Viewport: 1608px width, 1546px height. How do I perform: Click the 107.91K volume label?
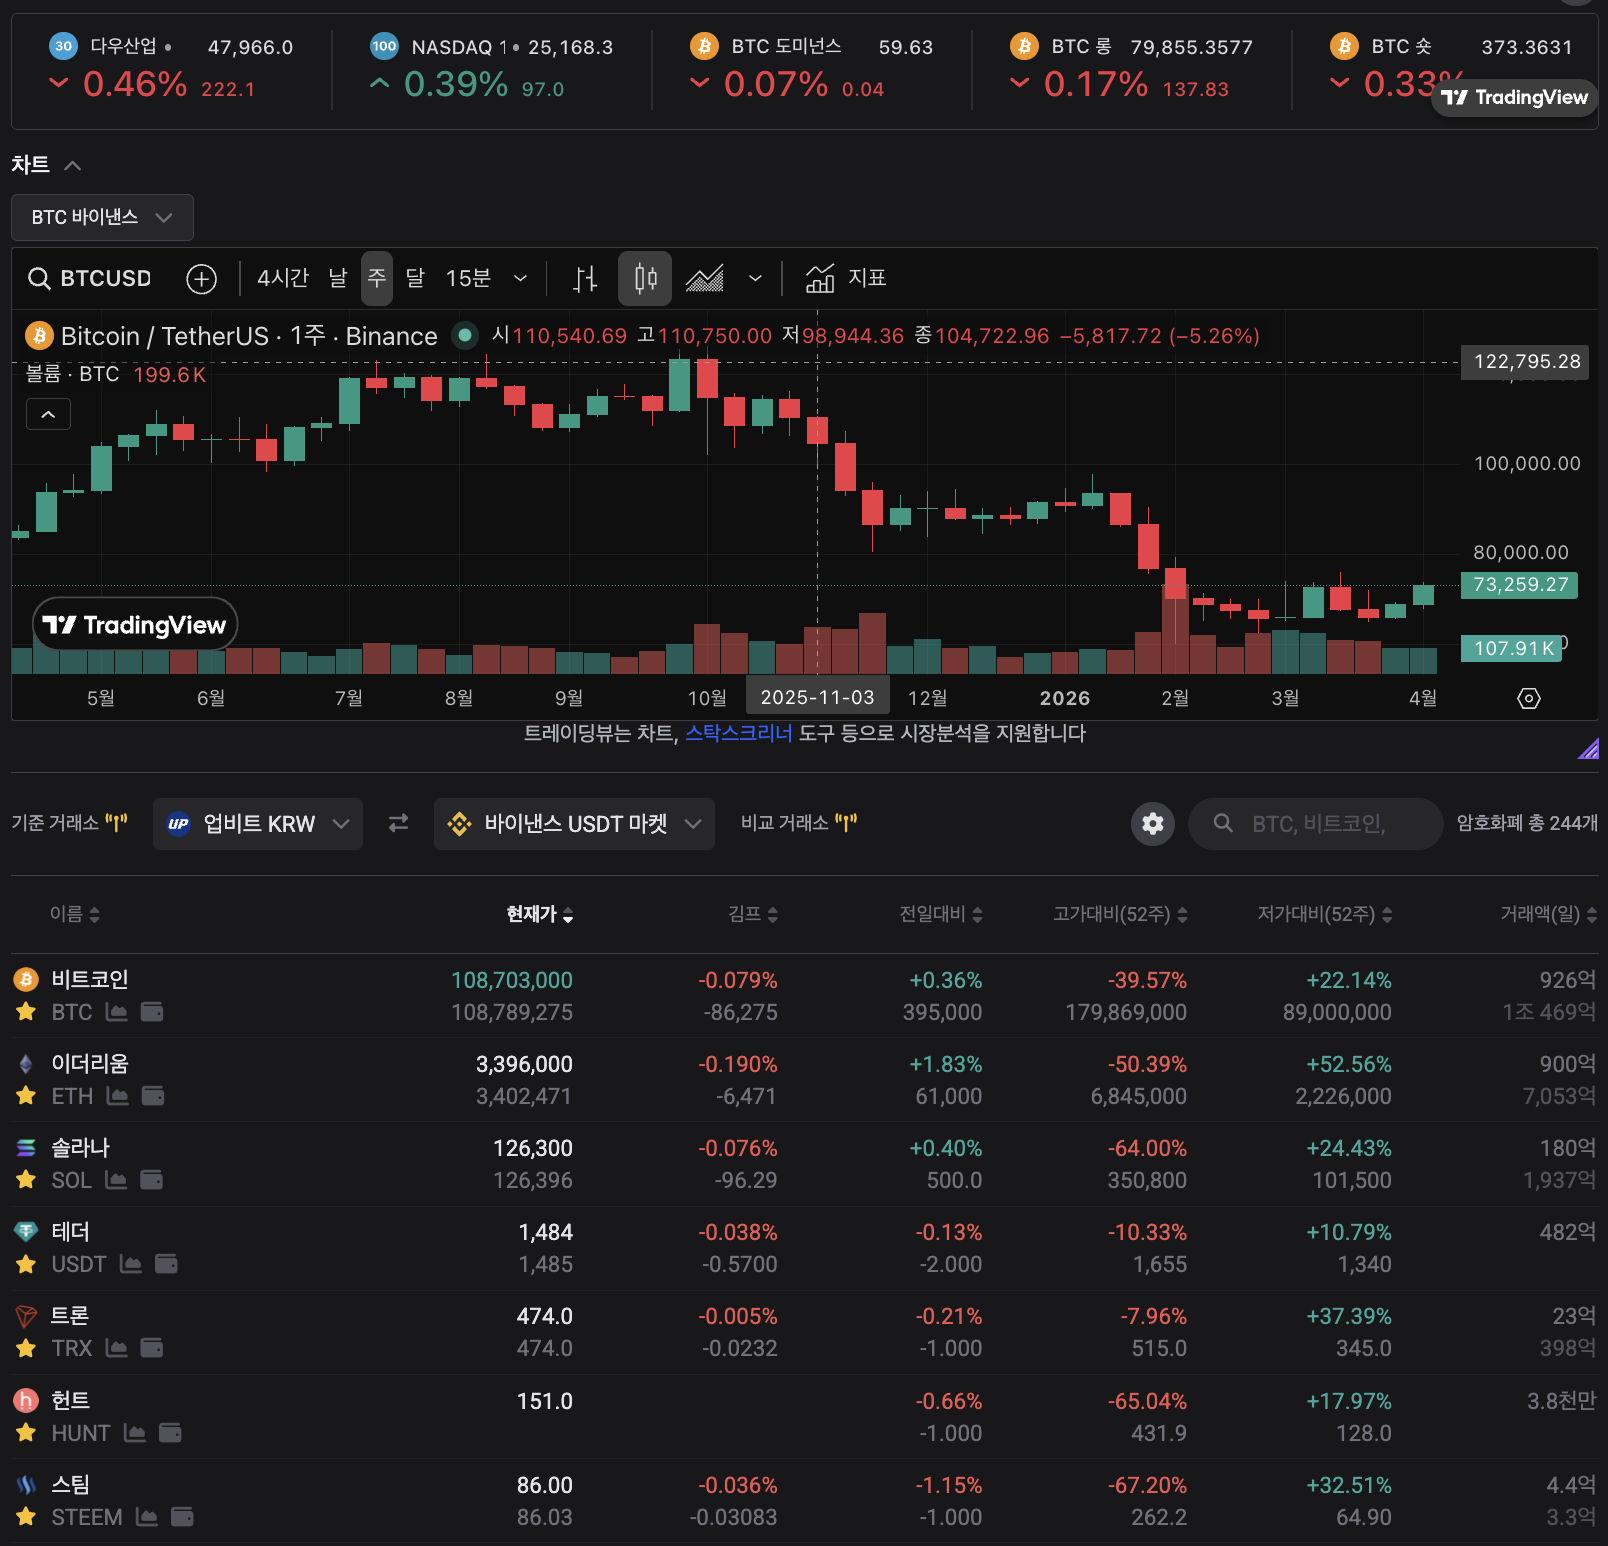click(x=1513, y=648)
